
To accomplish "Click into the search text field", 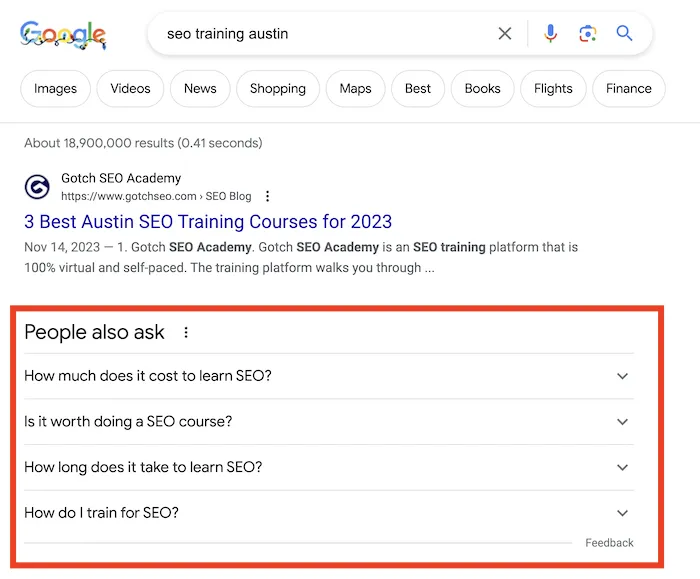I will [x=320, y=34].
